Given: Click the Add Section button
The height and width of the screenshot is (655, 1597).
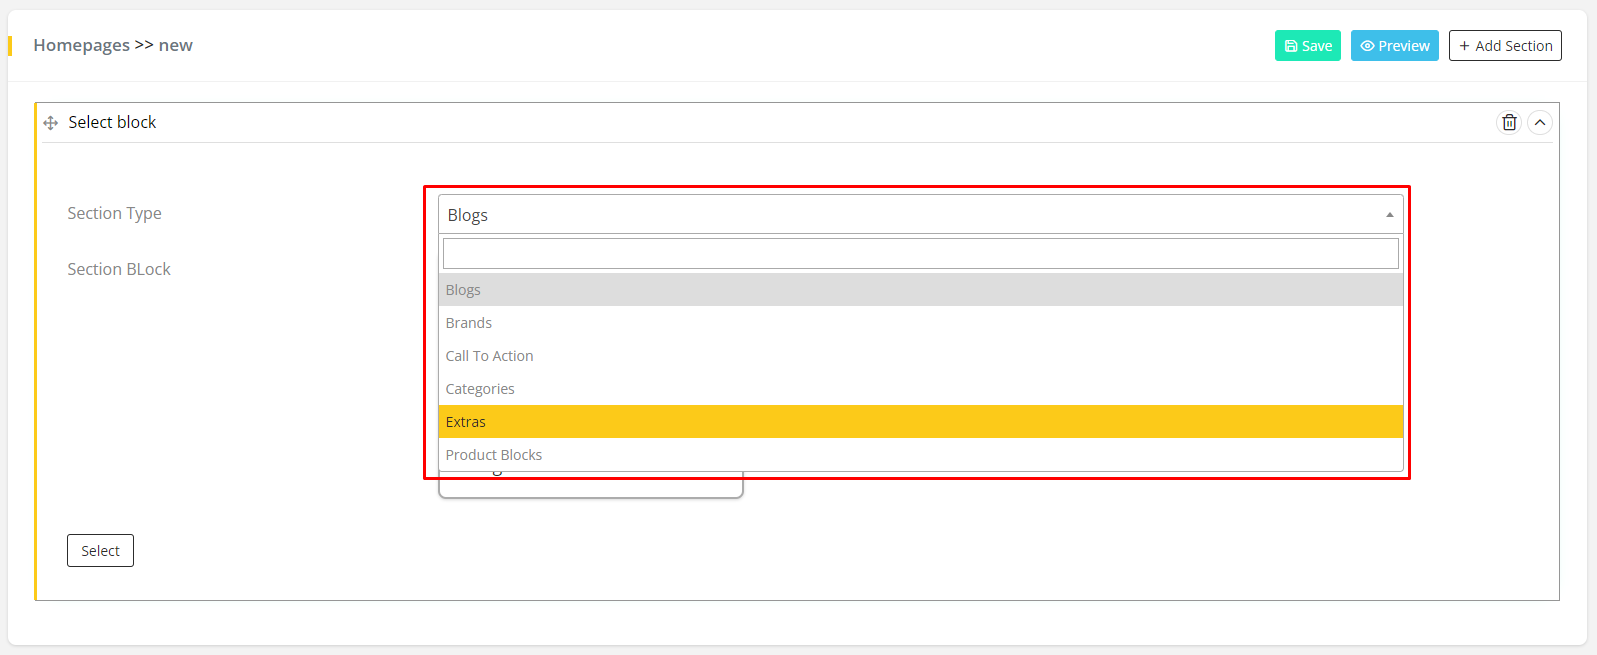Looking at the screenshot, I should click(1504, 46).
